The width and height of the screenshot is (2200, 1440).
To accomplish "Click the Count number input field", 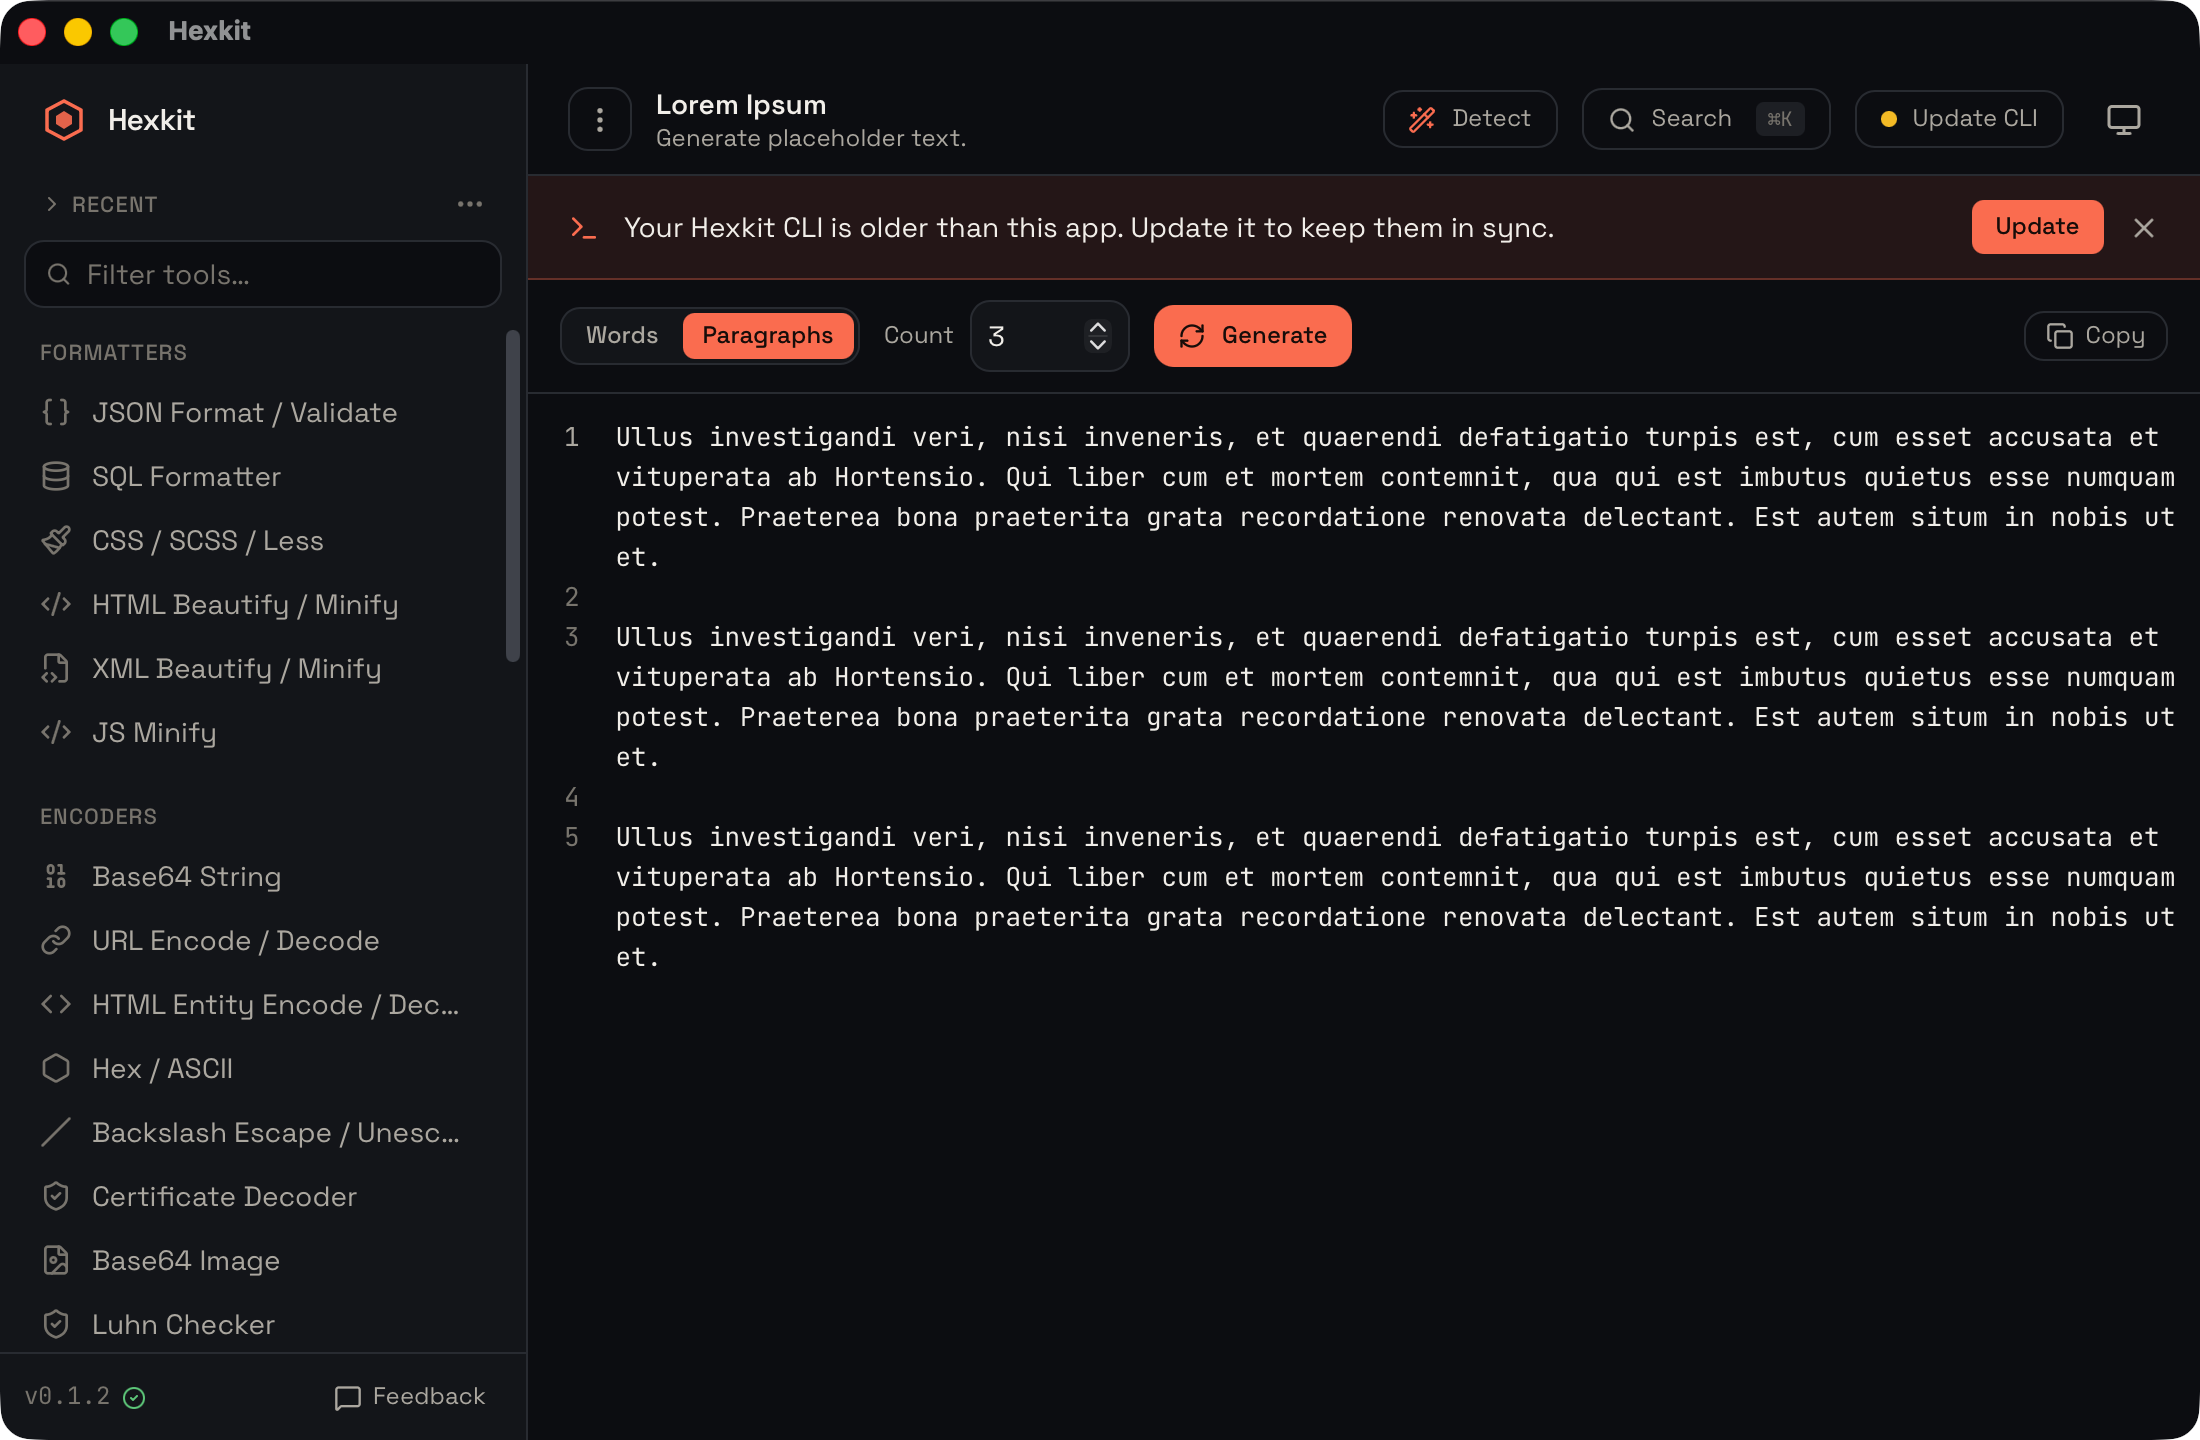I will click(1049, 336).
